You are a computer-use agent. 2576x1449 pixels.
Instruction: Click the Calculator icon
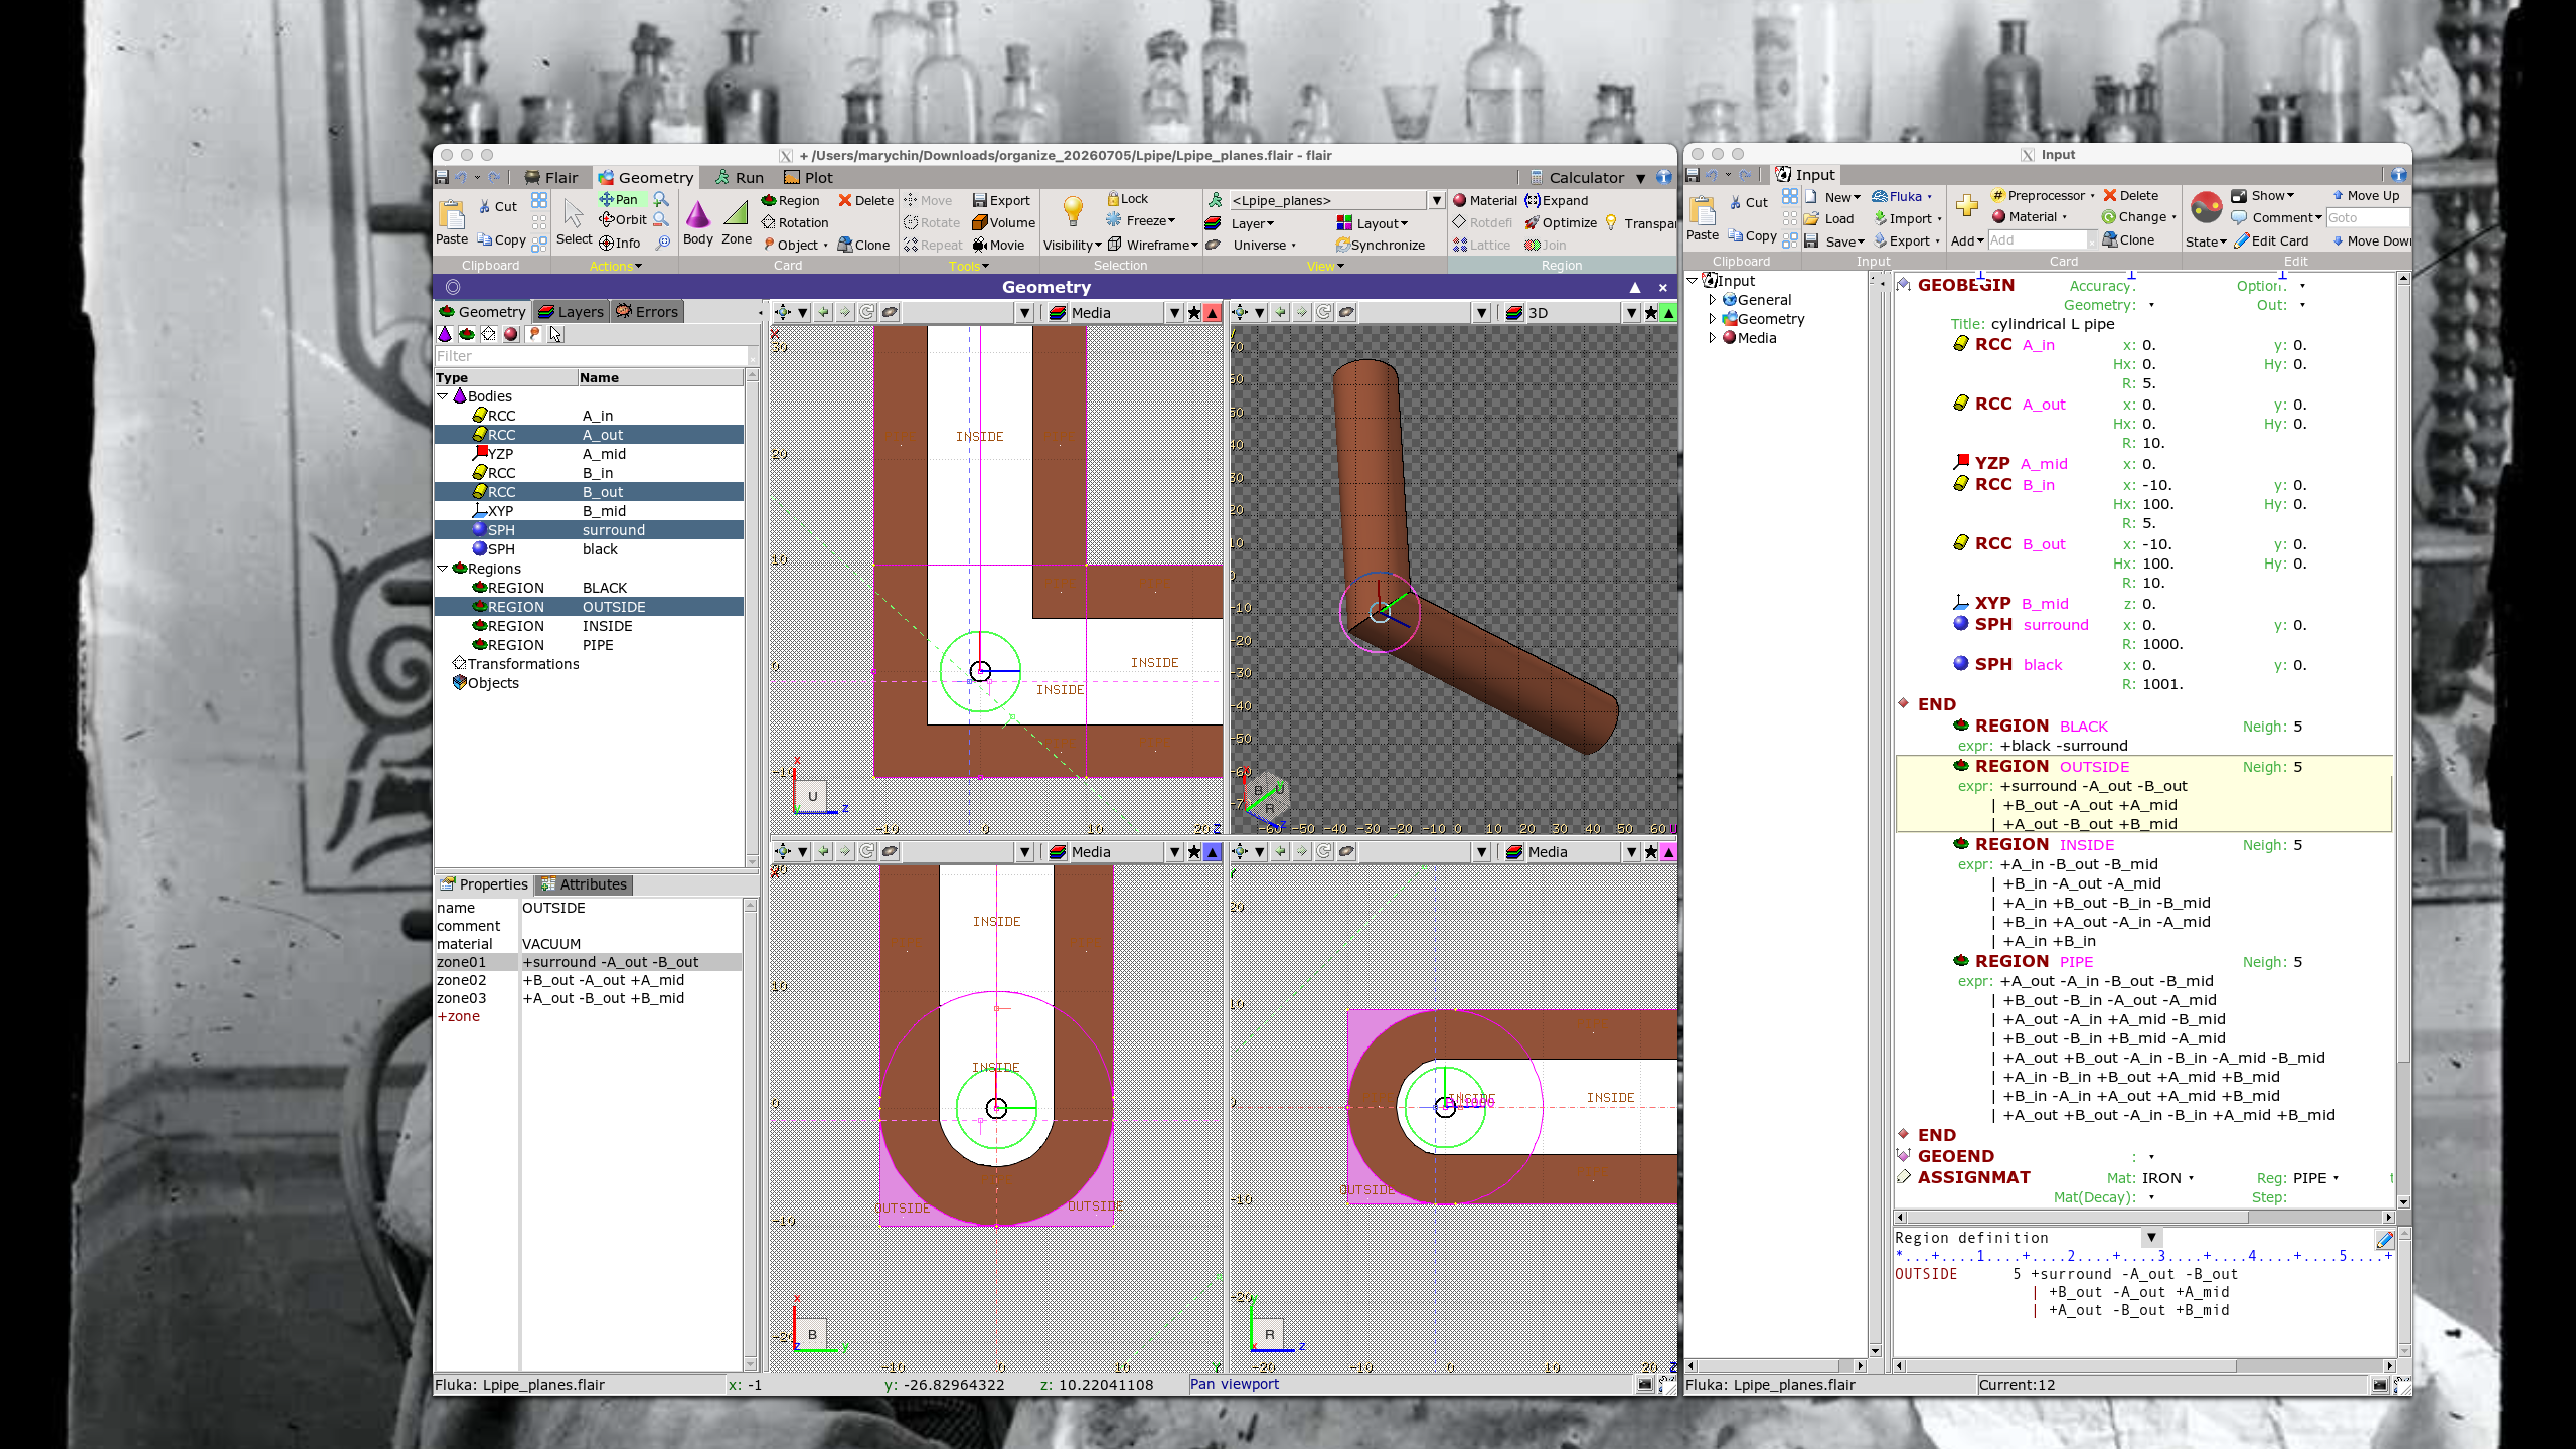tap(1536, 178)
